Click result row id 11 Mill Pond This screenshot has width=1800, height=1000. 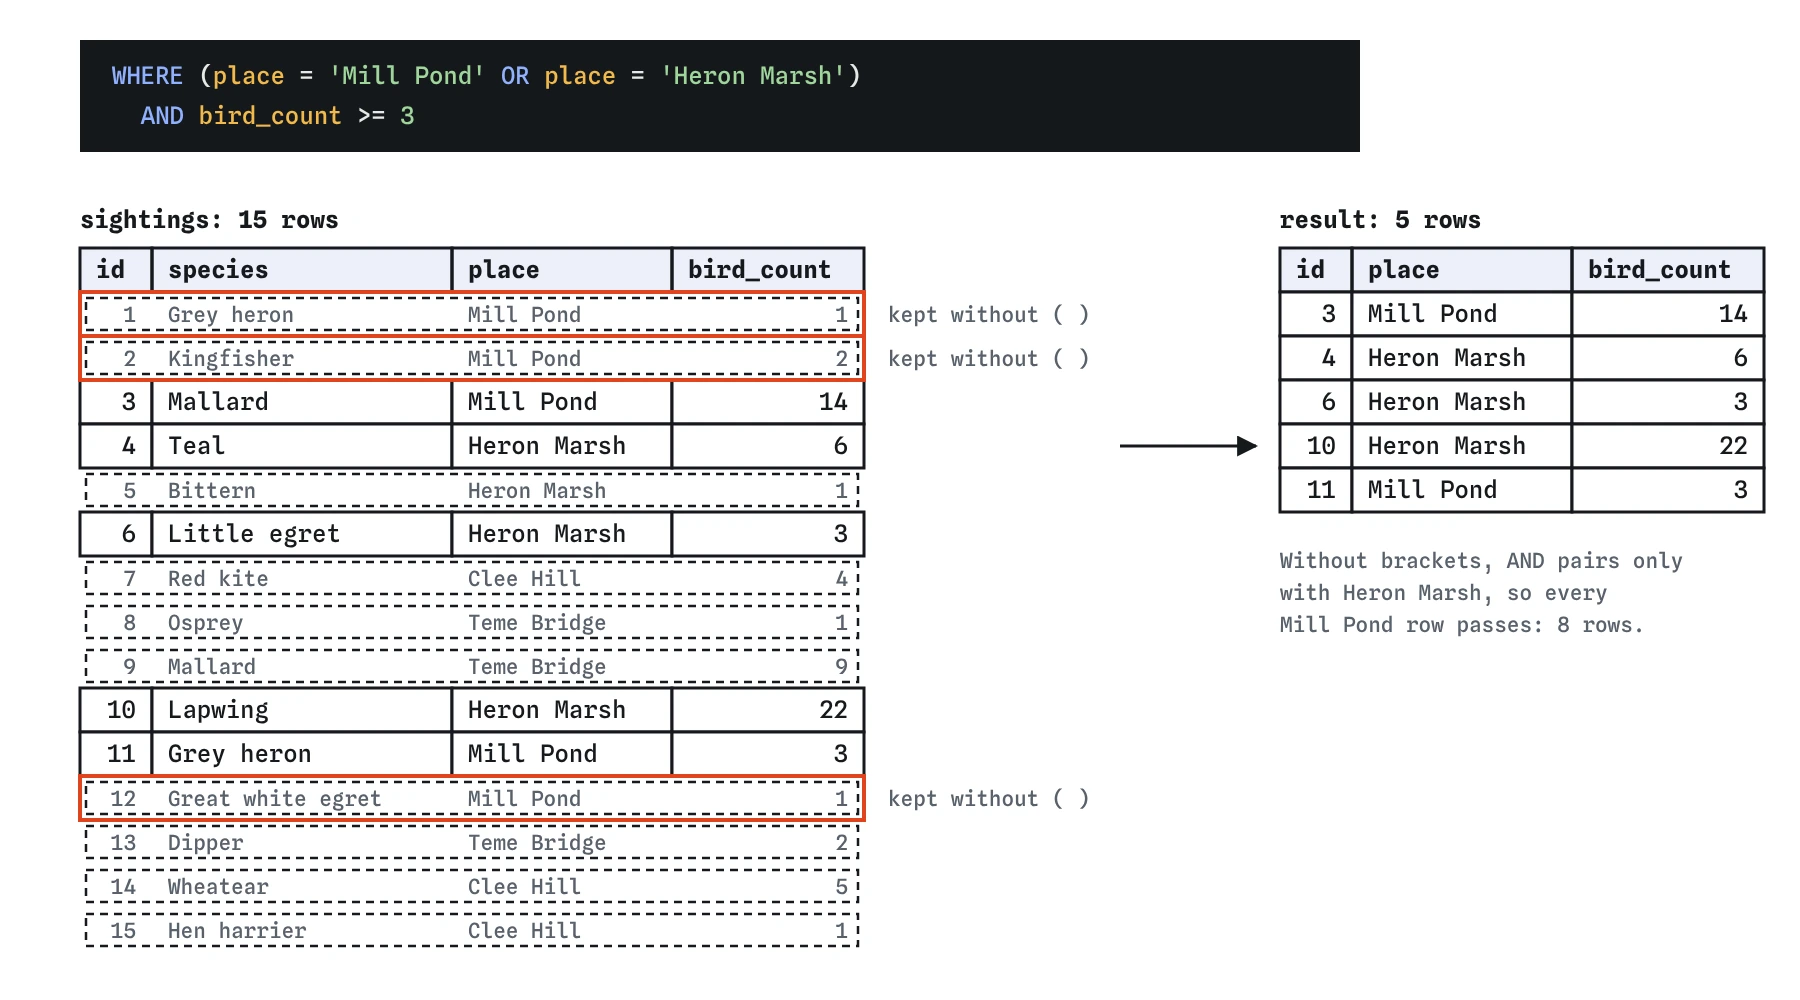pyautogui.click(x=1522, y=490)
